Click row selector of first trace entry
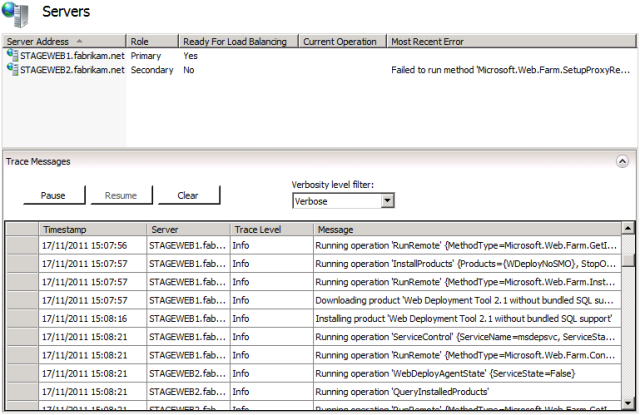The height and width of the screenshot is (415, 640). [21, 246]
